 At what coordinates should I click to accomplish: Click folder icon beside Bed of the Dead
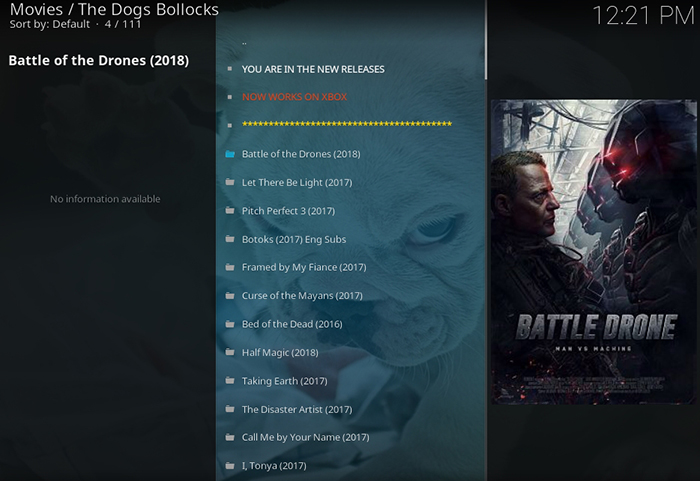pos(230,324)
